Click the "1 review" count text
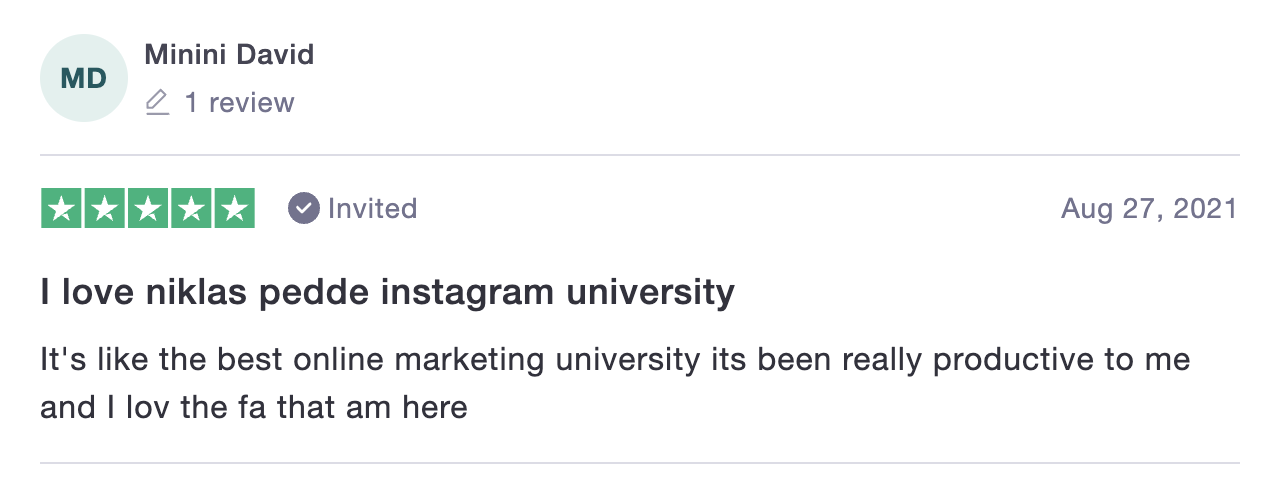The image size is (1282, 478). click(239, 103)
